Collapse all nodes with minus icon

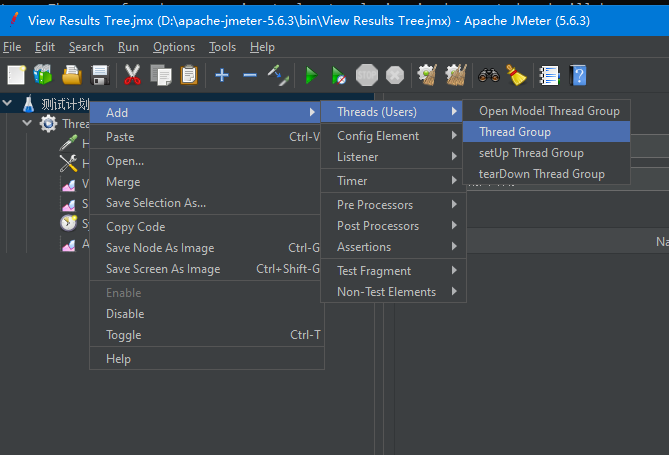click(x=250, y=75)
